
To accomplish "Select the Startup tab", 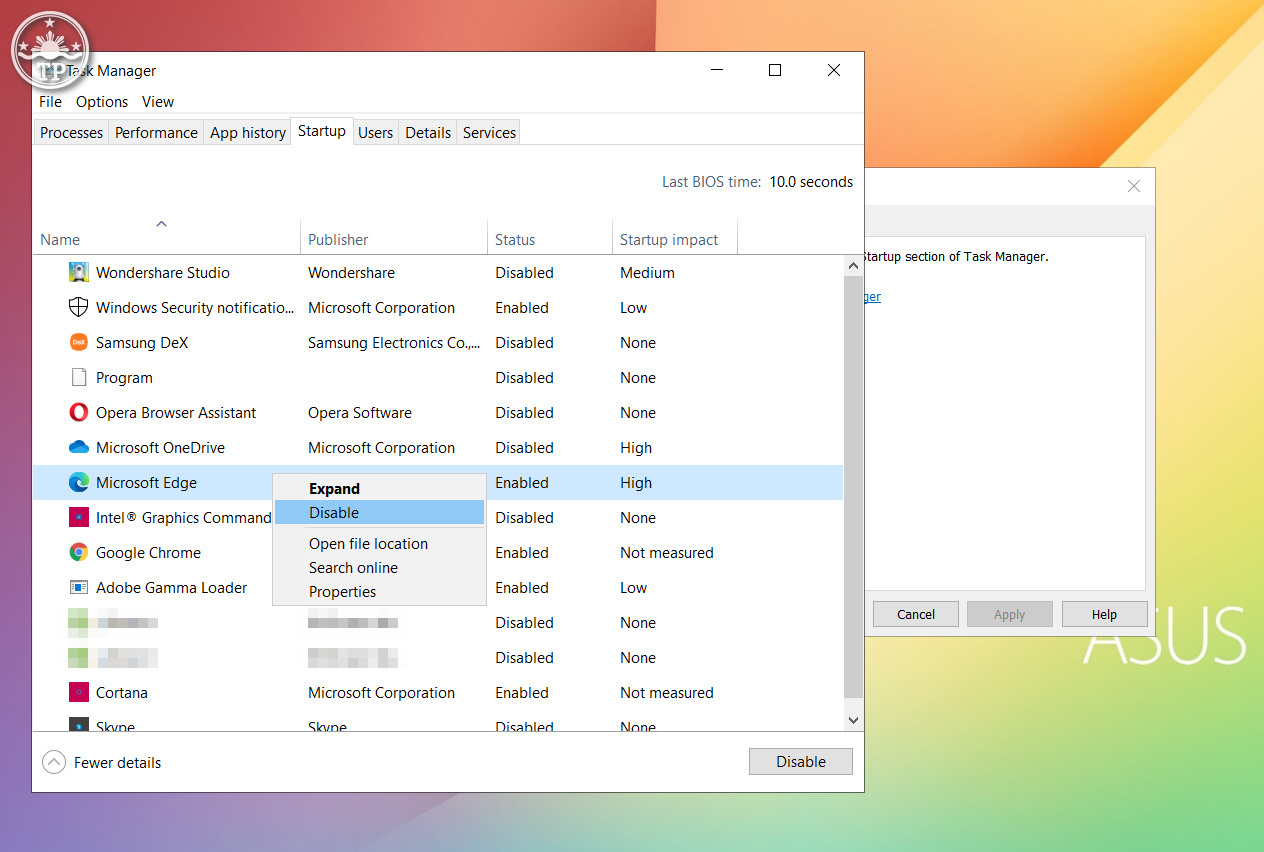I will tap(322, 131).
